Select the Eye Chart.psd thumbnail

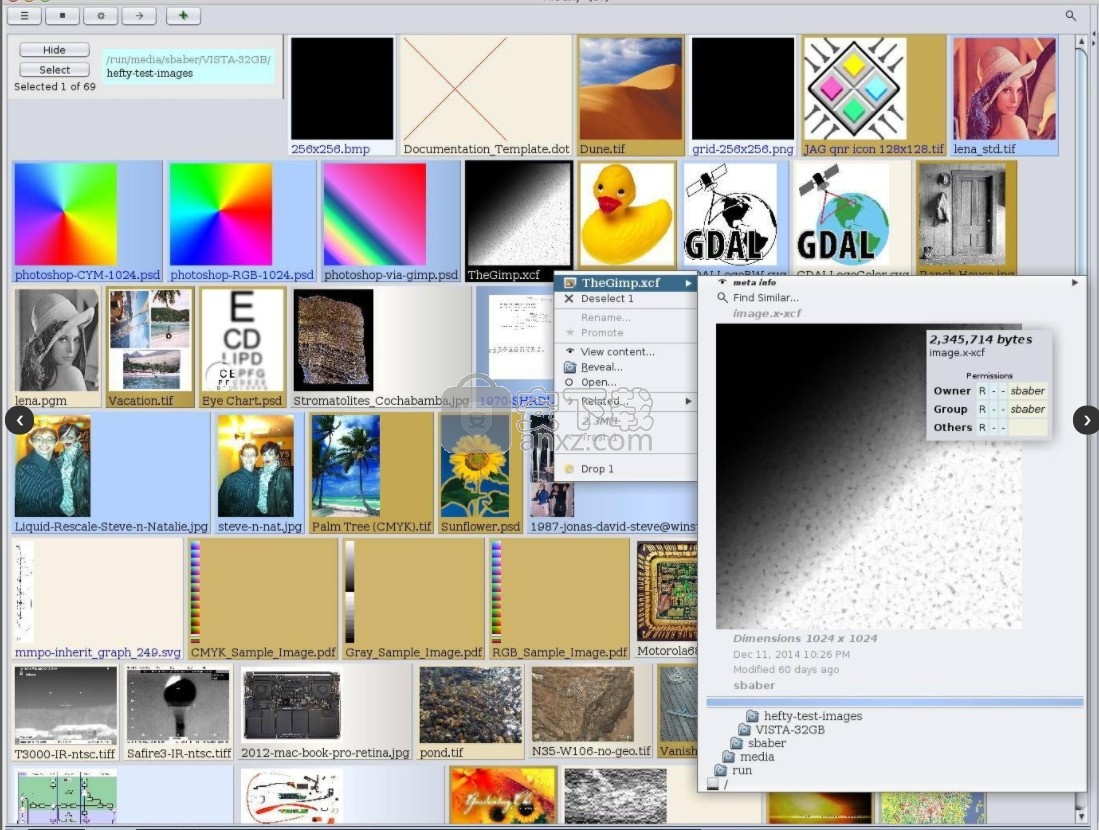pos(243,341)
